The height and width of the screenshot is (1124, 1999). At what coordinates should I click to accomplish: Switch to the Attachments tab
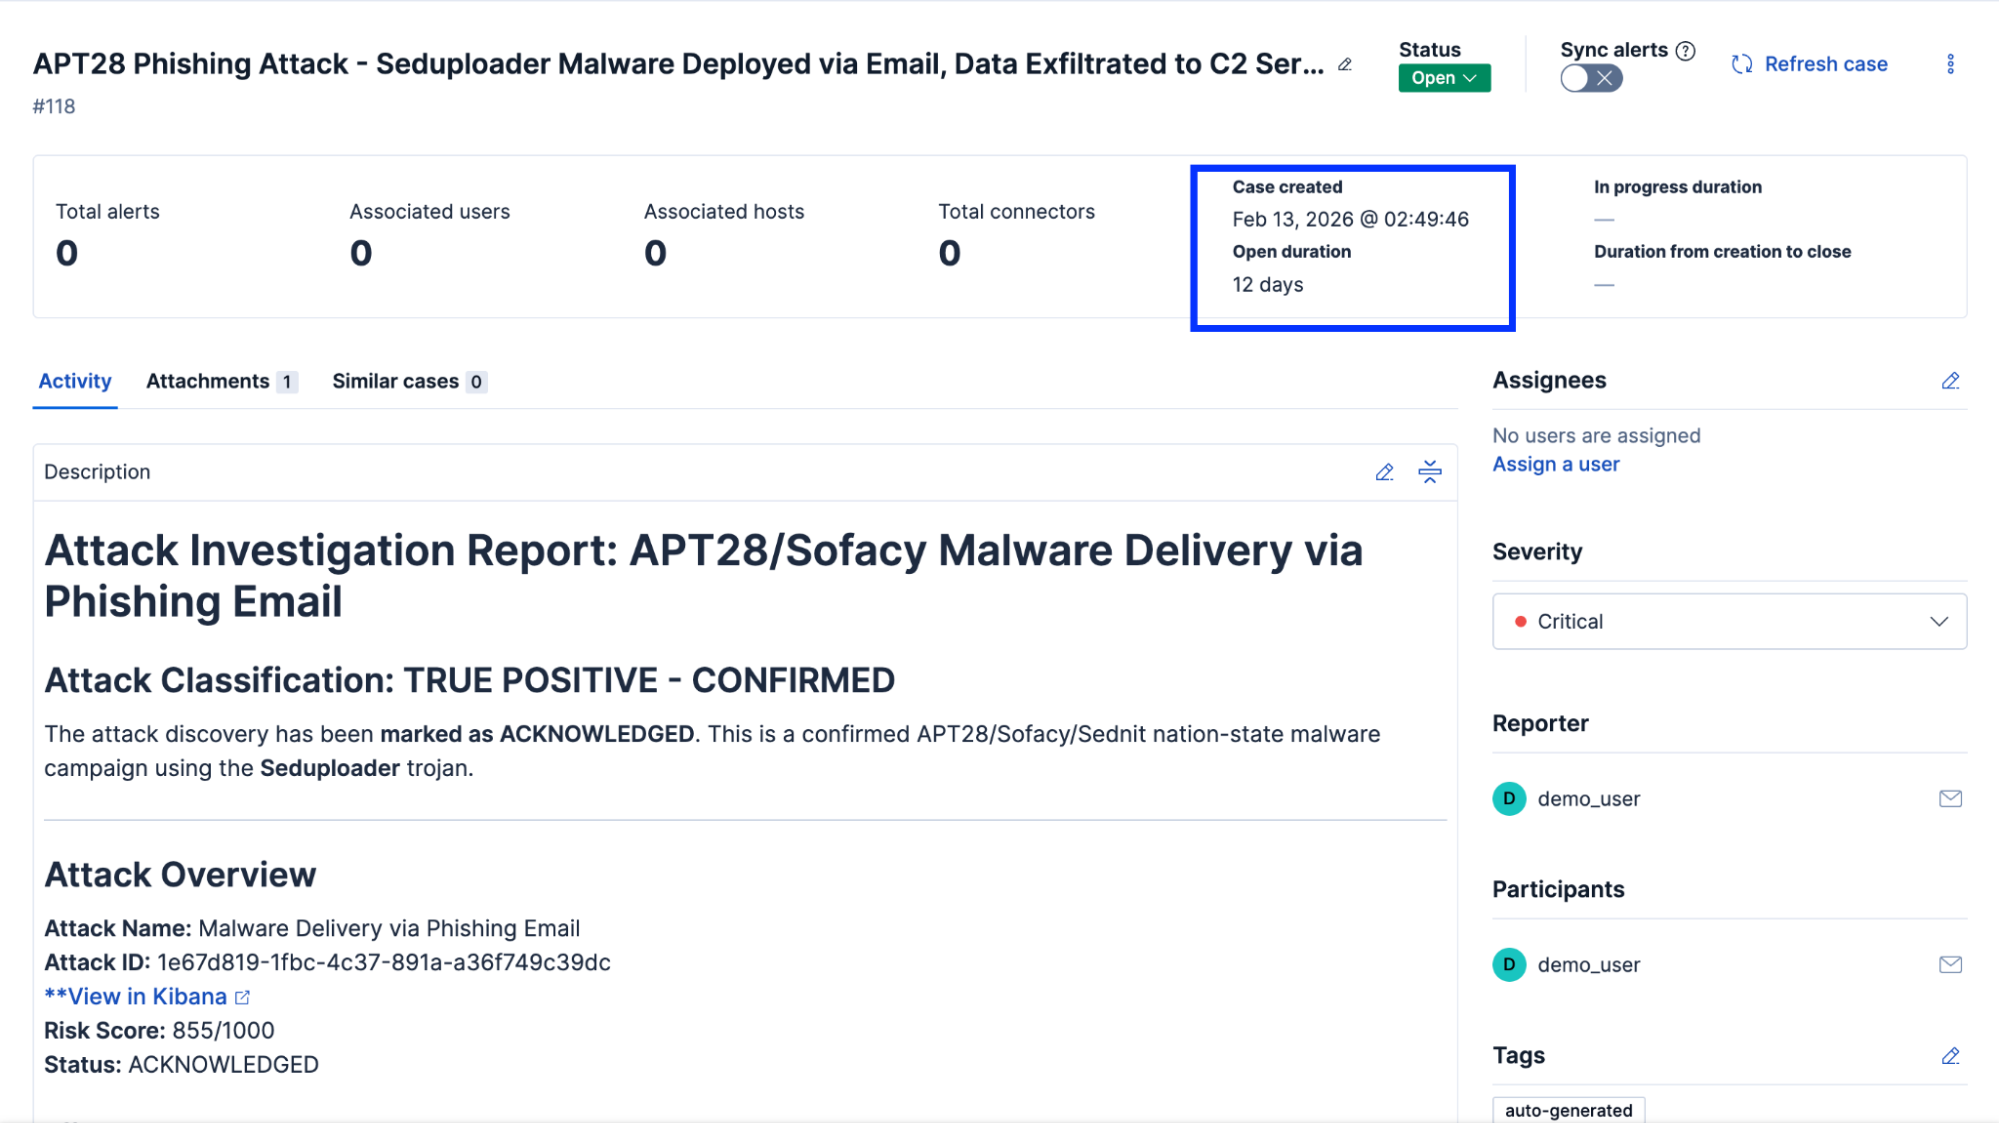[221, 381]
